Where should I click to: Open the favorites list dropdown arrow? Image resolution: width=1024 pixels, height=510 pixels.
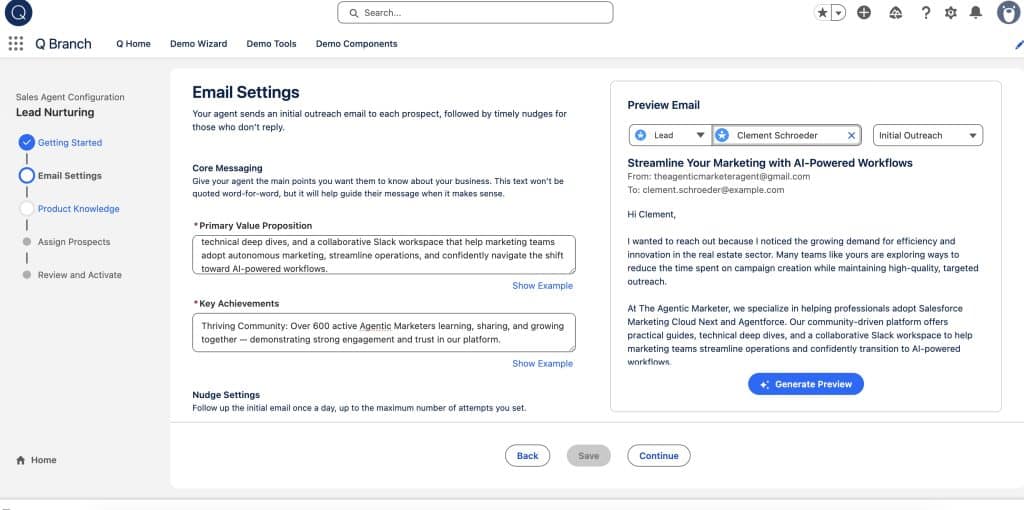point(839,12)
